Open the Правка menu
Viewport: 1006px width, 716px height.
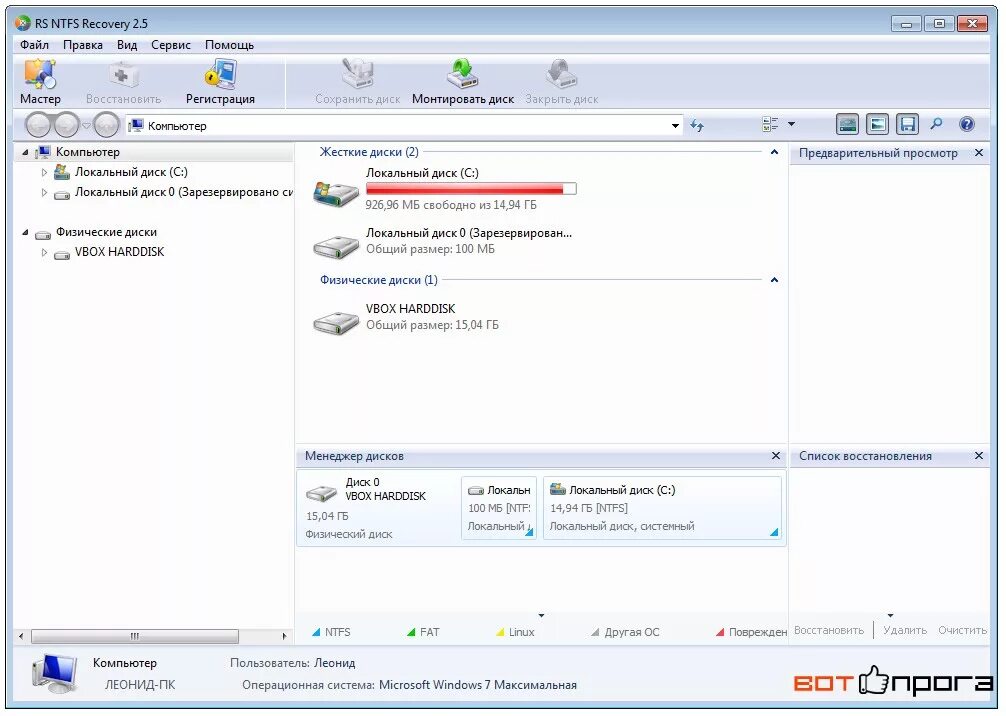(x=83, y=45)
